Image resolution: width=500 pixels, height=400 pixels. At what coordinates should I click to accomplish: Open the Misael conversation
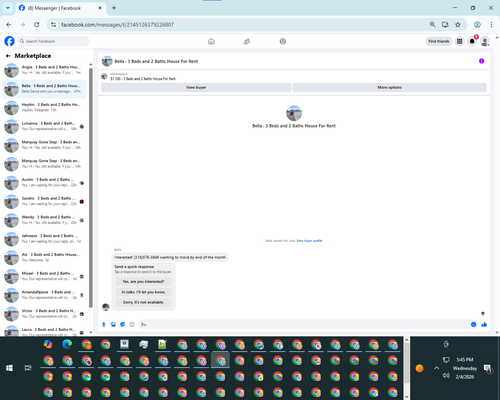coord(44,276)
